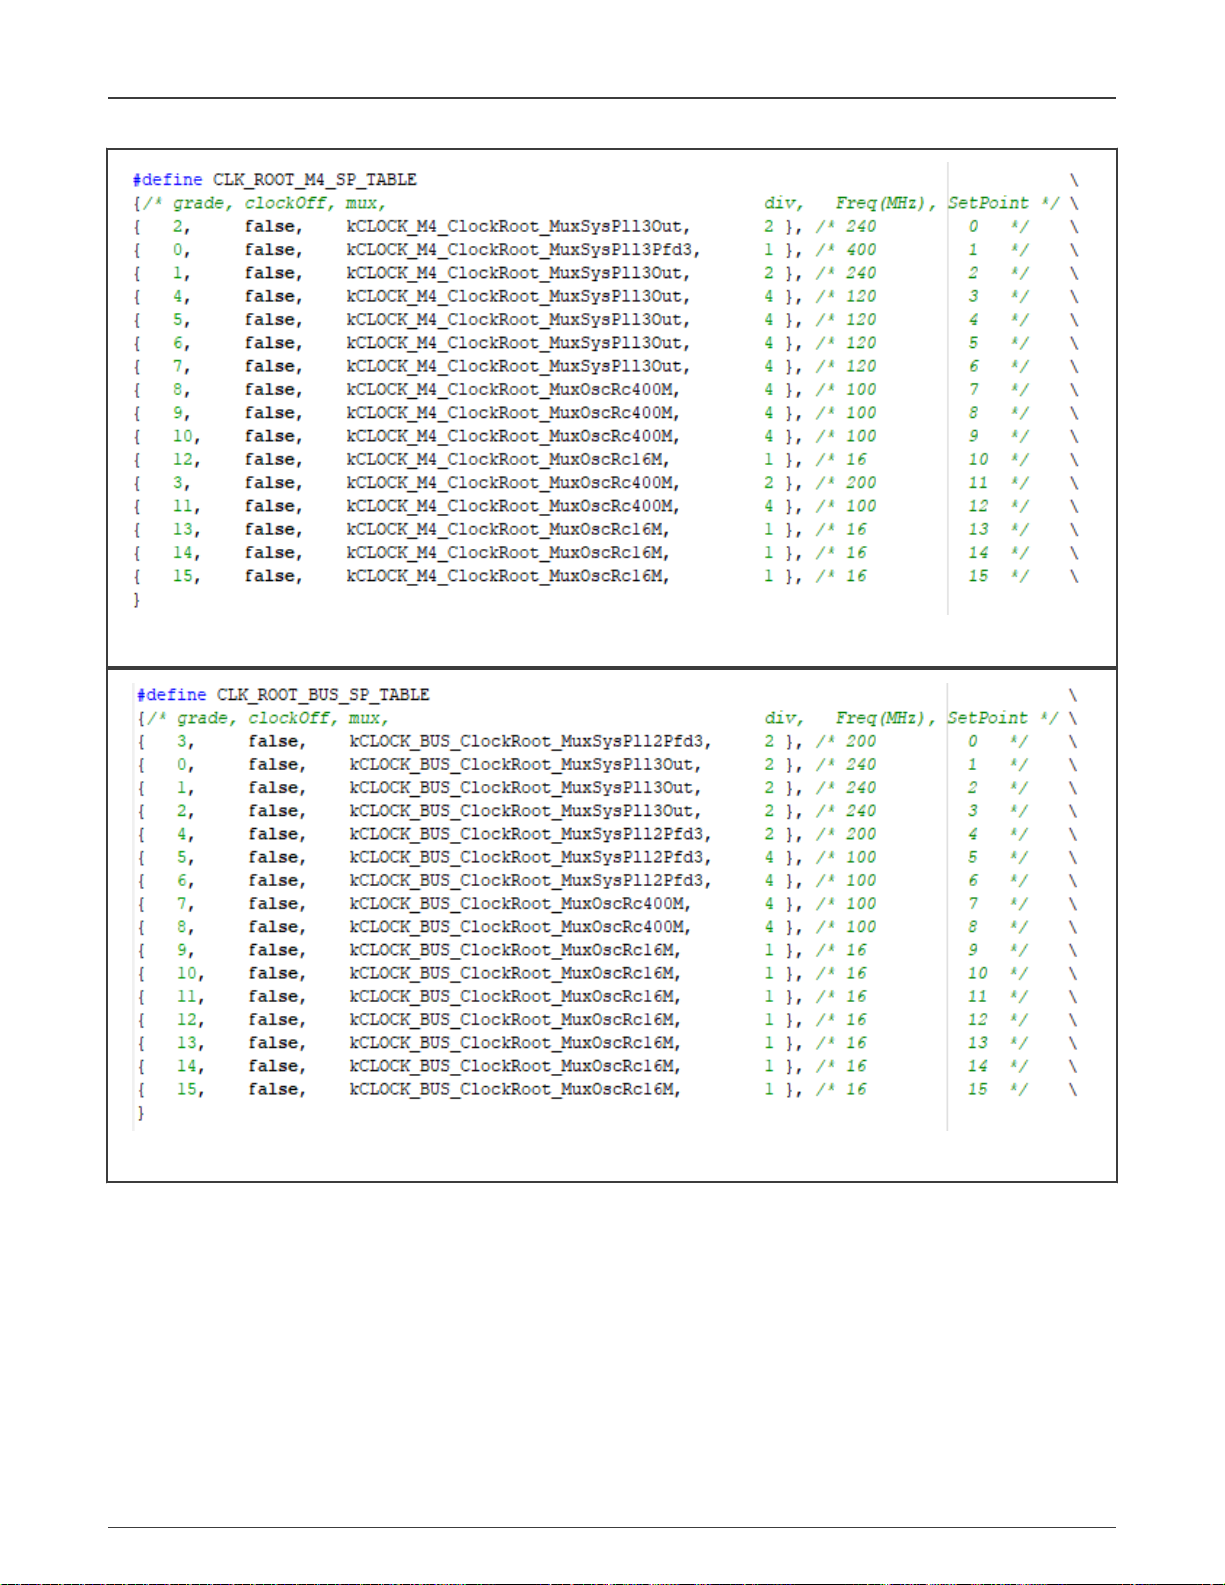The width and height of the screenshot is (1225, 1585).
Task: Click the CLK_ROOT_M4_SP_TABLE macro name
Action: click(x=314, y=180)
